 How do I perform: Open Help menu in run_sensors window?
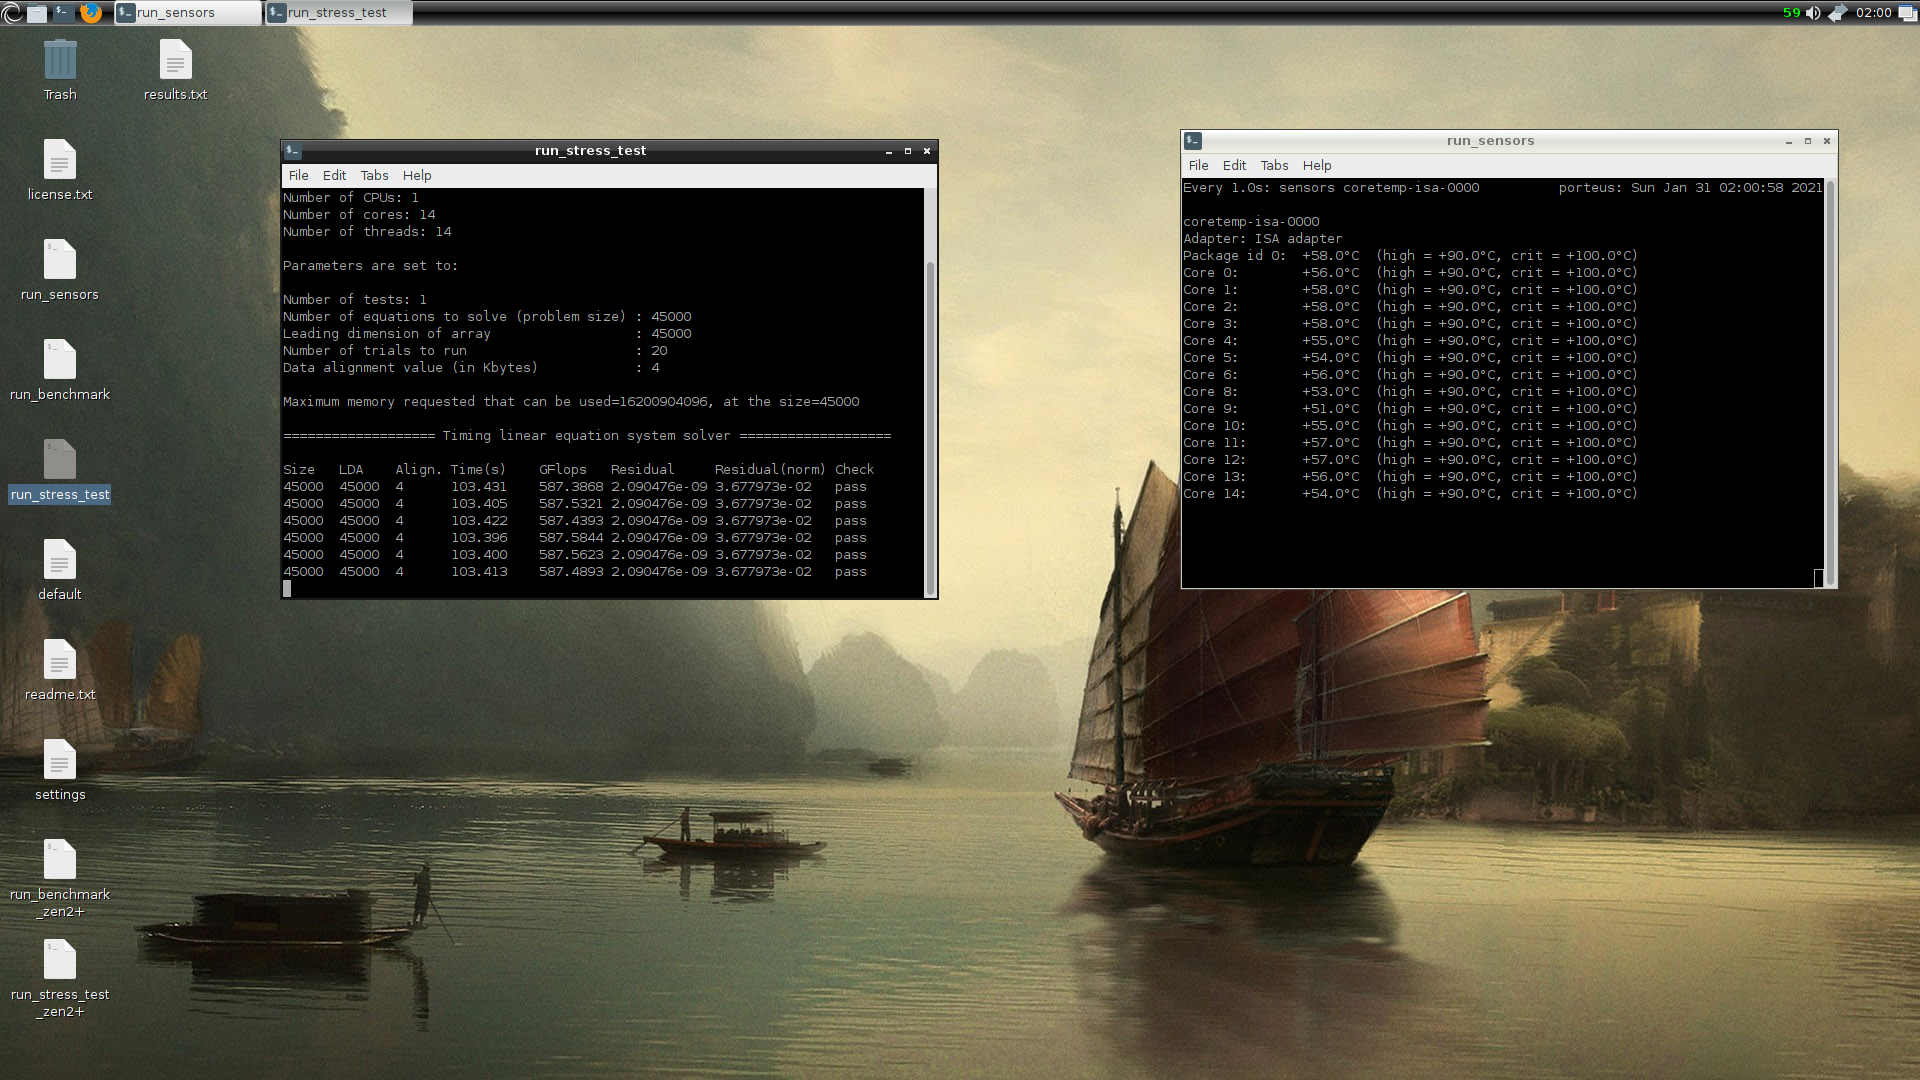click(1316, 165)
